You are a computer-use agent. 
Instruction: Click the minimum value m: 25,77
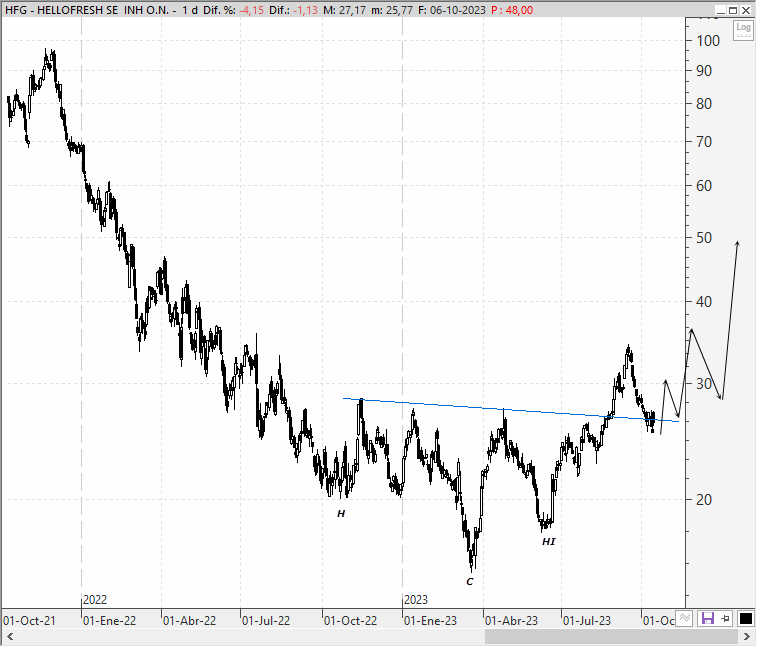click(392, 10)
